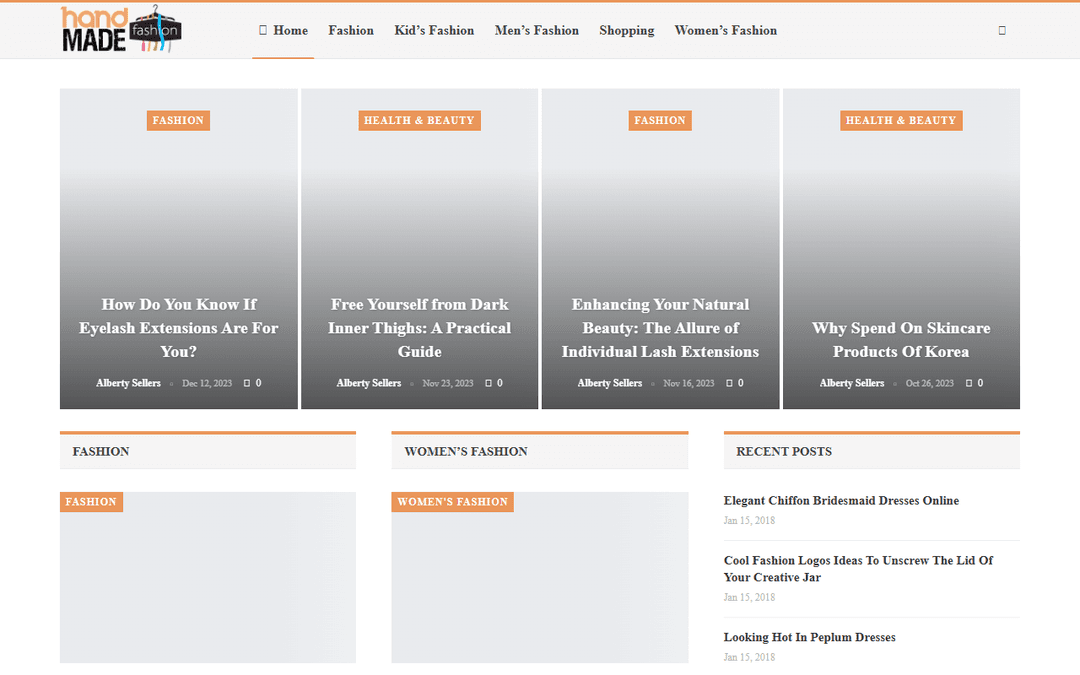Image resolution: width=1080 pixels, height=675 pixels.
Task: Open 'Free Yourself from Dark Inner Thighs' article
Action: coord(419,328)
